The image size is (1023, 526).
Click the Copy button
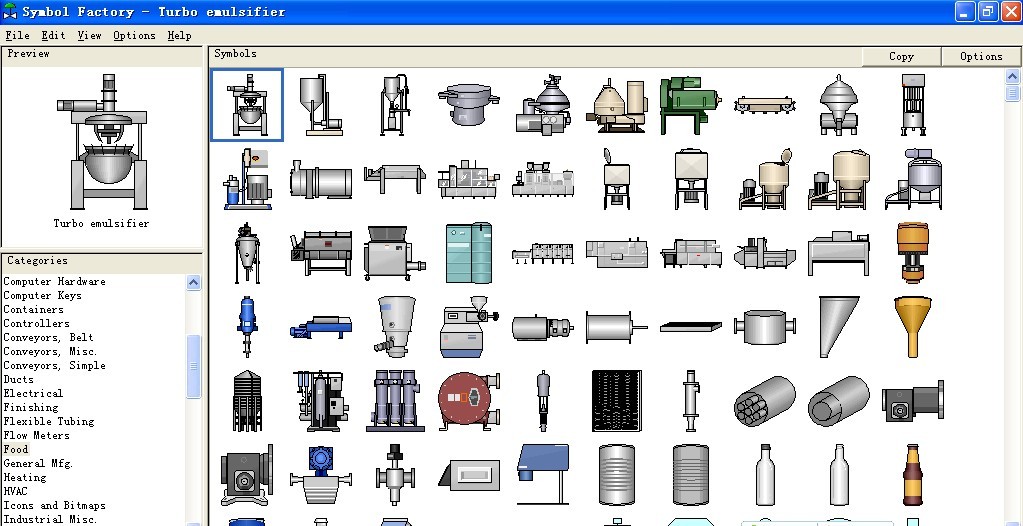pyautogui.click(x=902, y=56)
